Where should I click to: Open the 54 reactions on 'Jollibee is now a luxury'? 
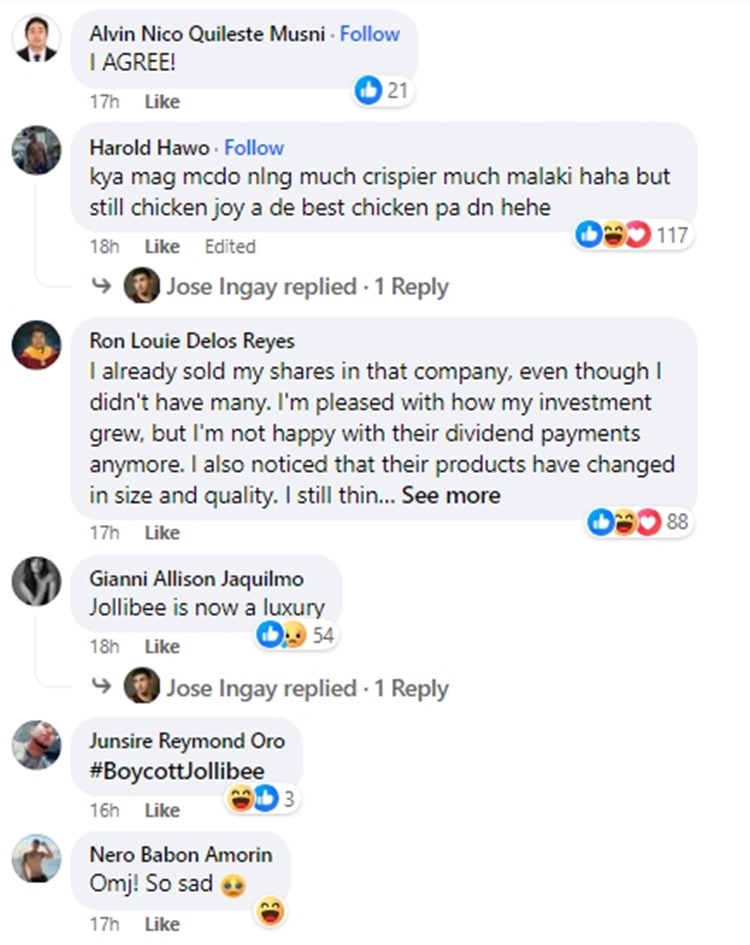[295, 635]
